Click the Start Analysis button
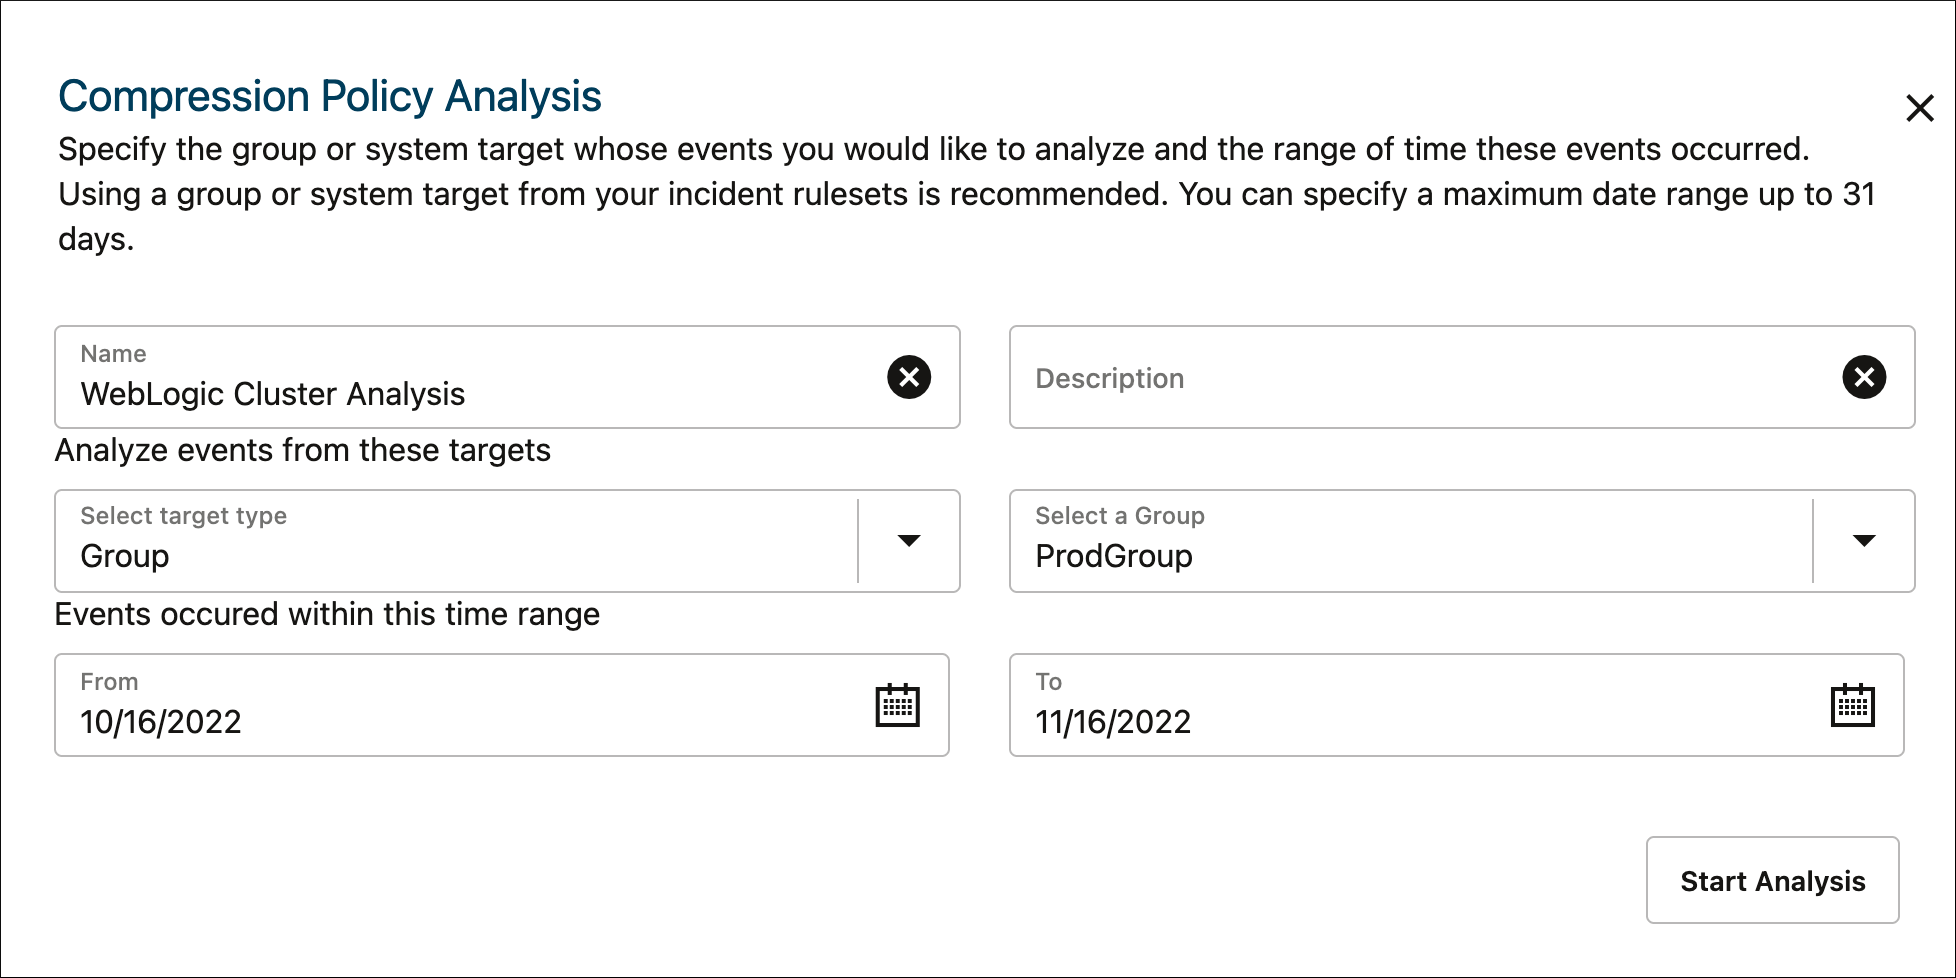Viewport: 1956px width, 978px height. pos(1772,880)
